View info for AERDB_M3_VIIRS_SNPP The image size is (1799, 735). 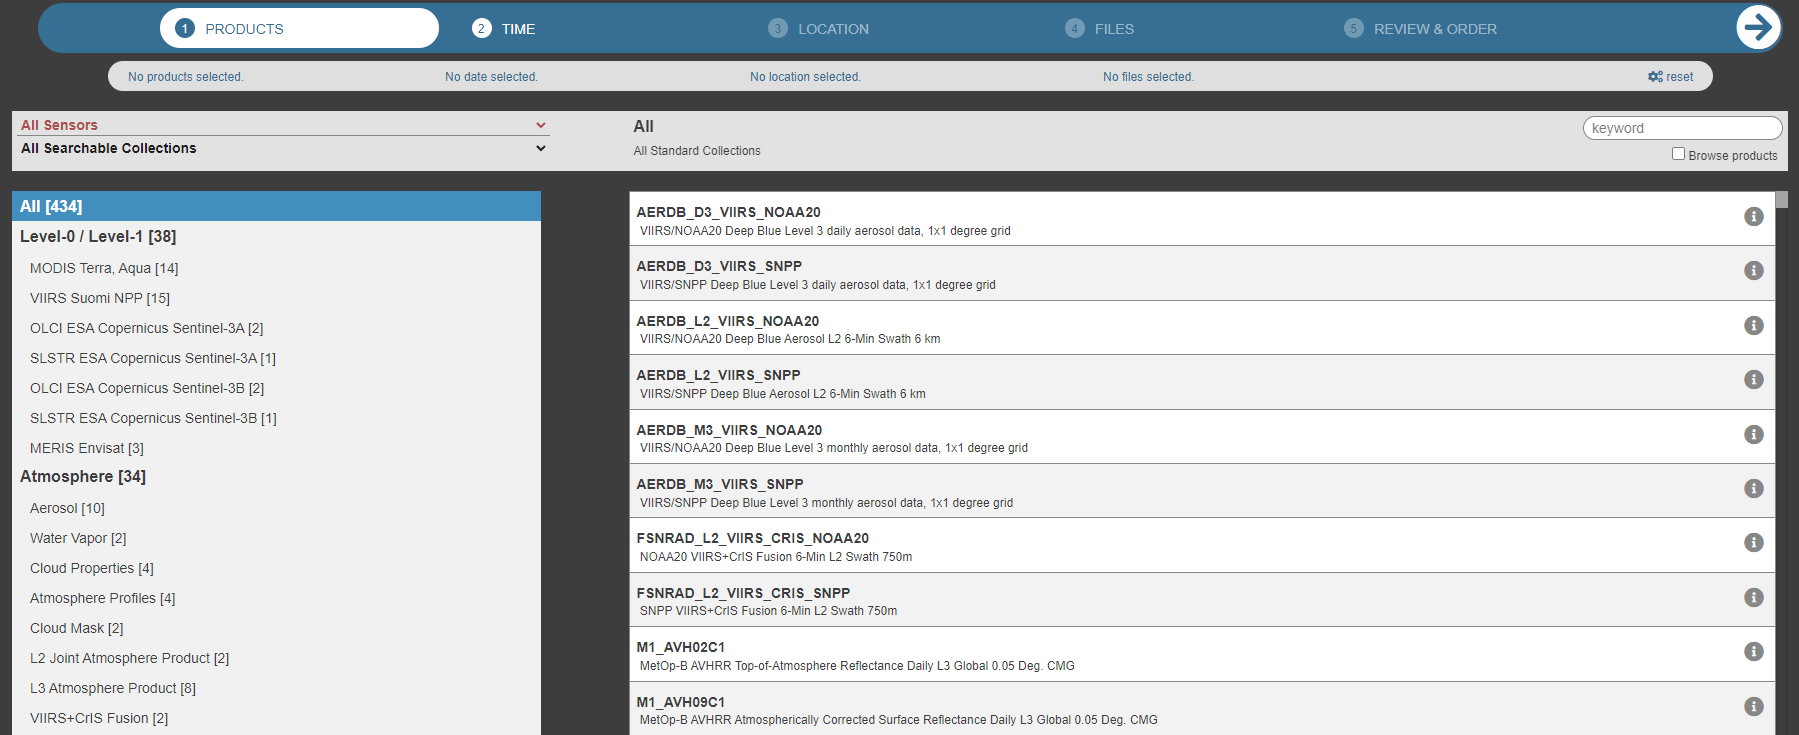point(1754,489)
